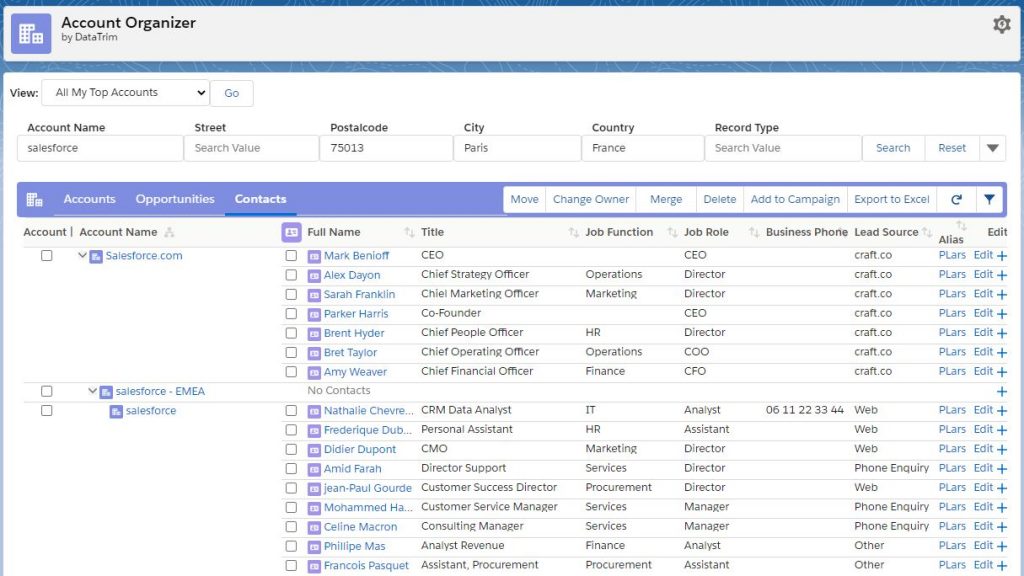Add contact using plus in salesforce - EMEA row
Image resolution: width=1024 pixels, height=576 pixels.
pos(1002,391)
